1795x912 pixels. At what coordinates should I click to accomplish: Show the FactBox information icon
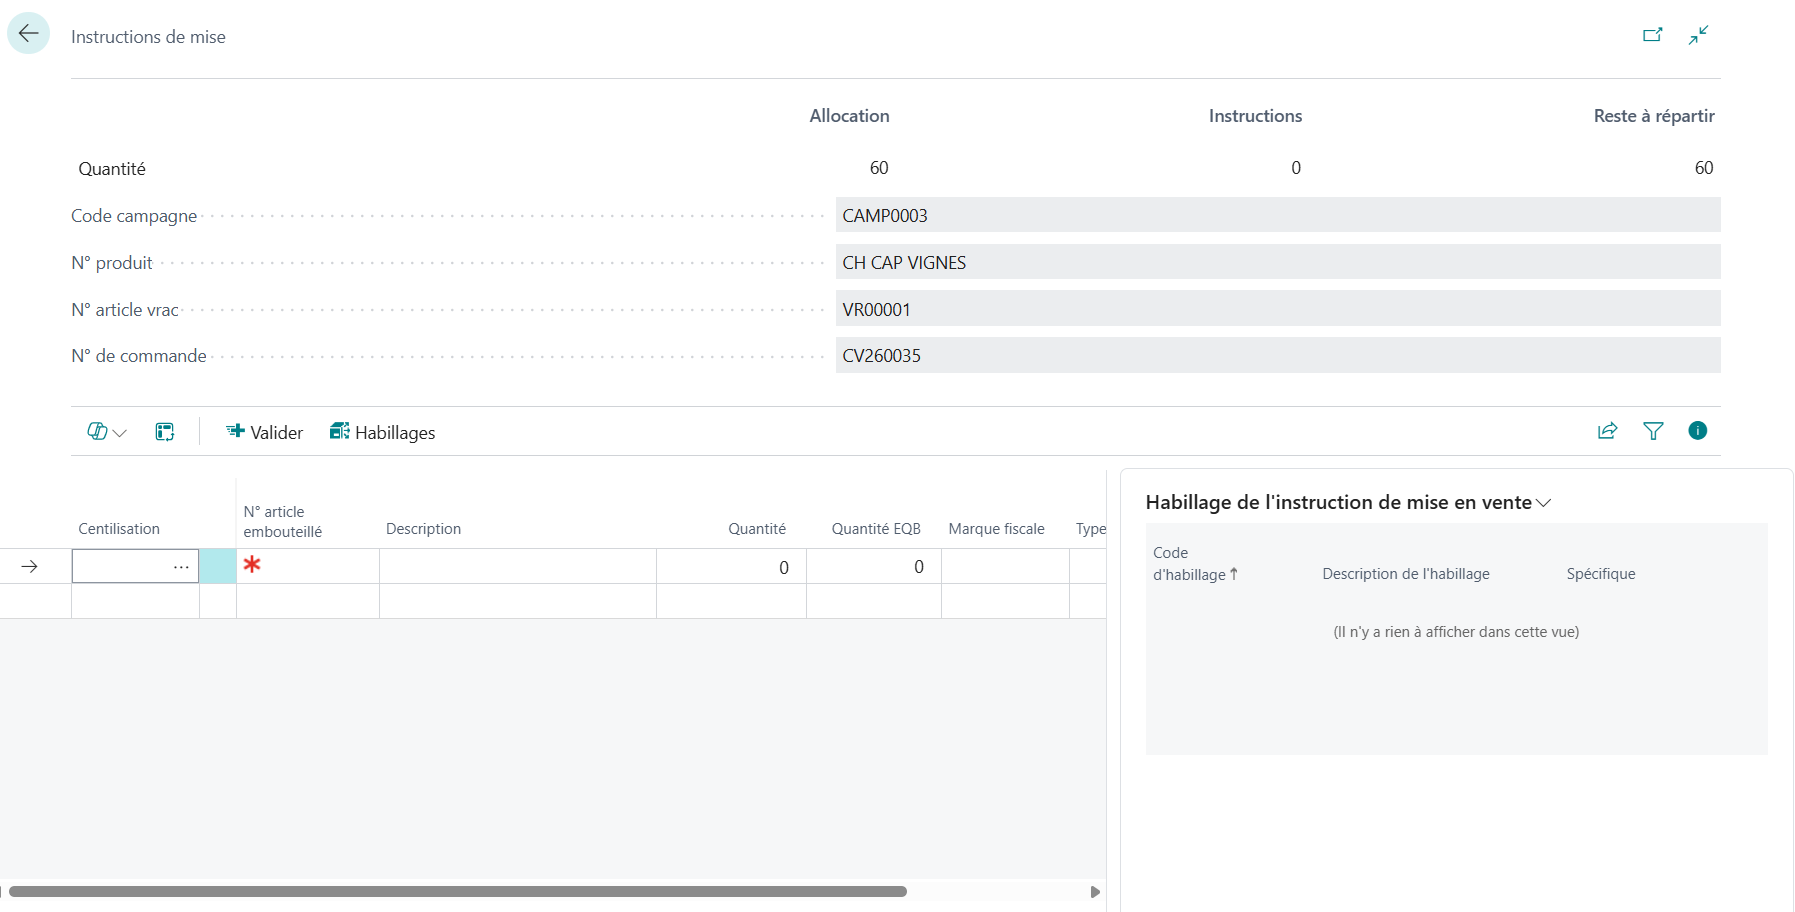pyautogui.click(x=1697, y=431)
